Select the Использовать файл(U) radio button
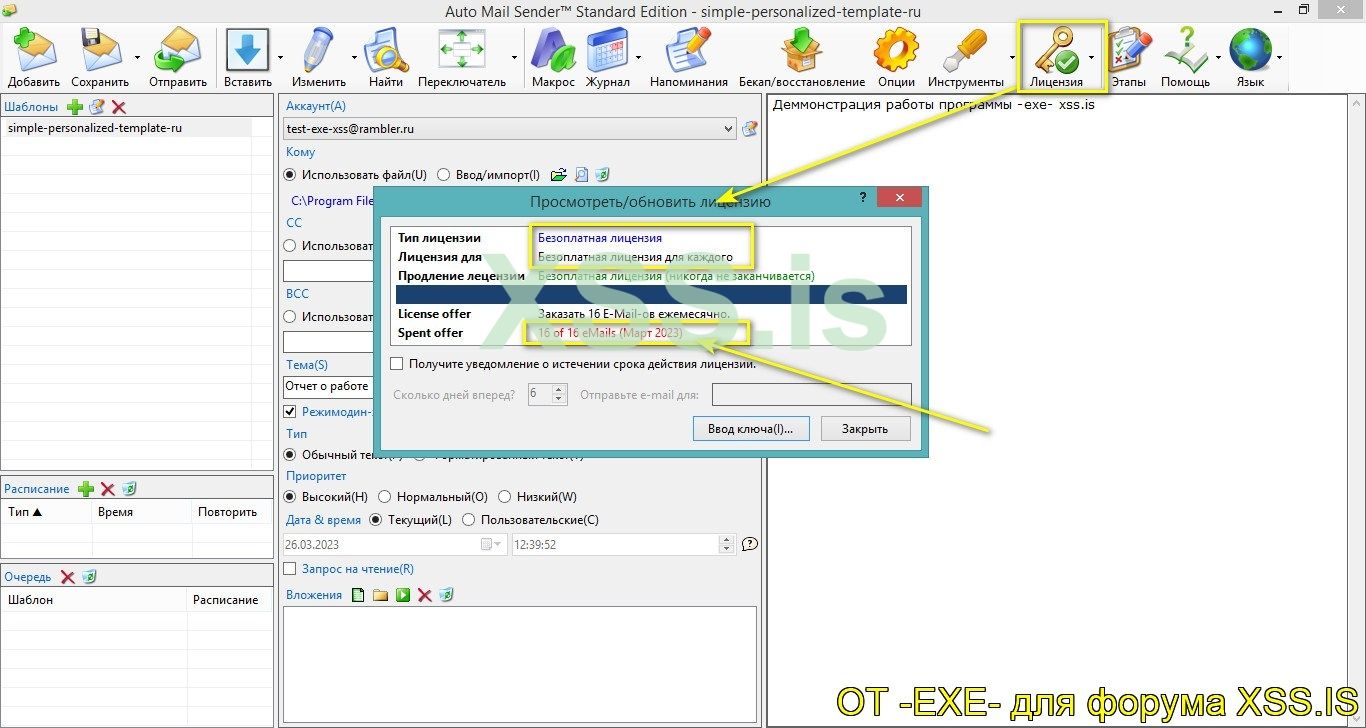The width and height of the screenshot is (1366, 728). tap(291, 175)
